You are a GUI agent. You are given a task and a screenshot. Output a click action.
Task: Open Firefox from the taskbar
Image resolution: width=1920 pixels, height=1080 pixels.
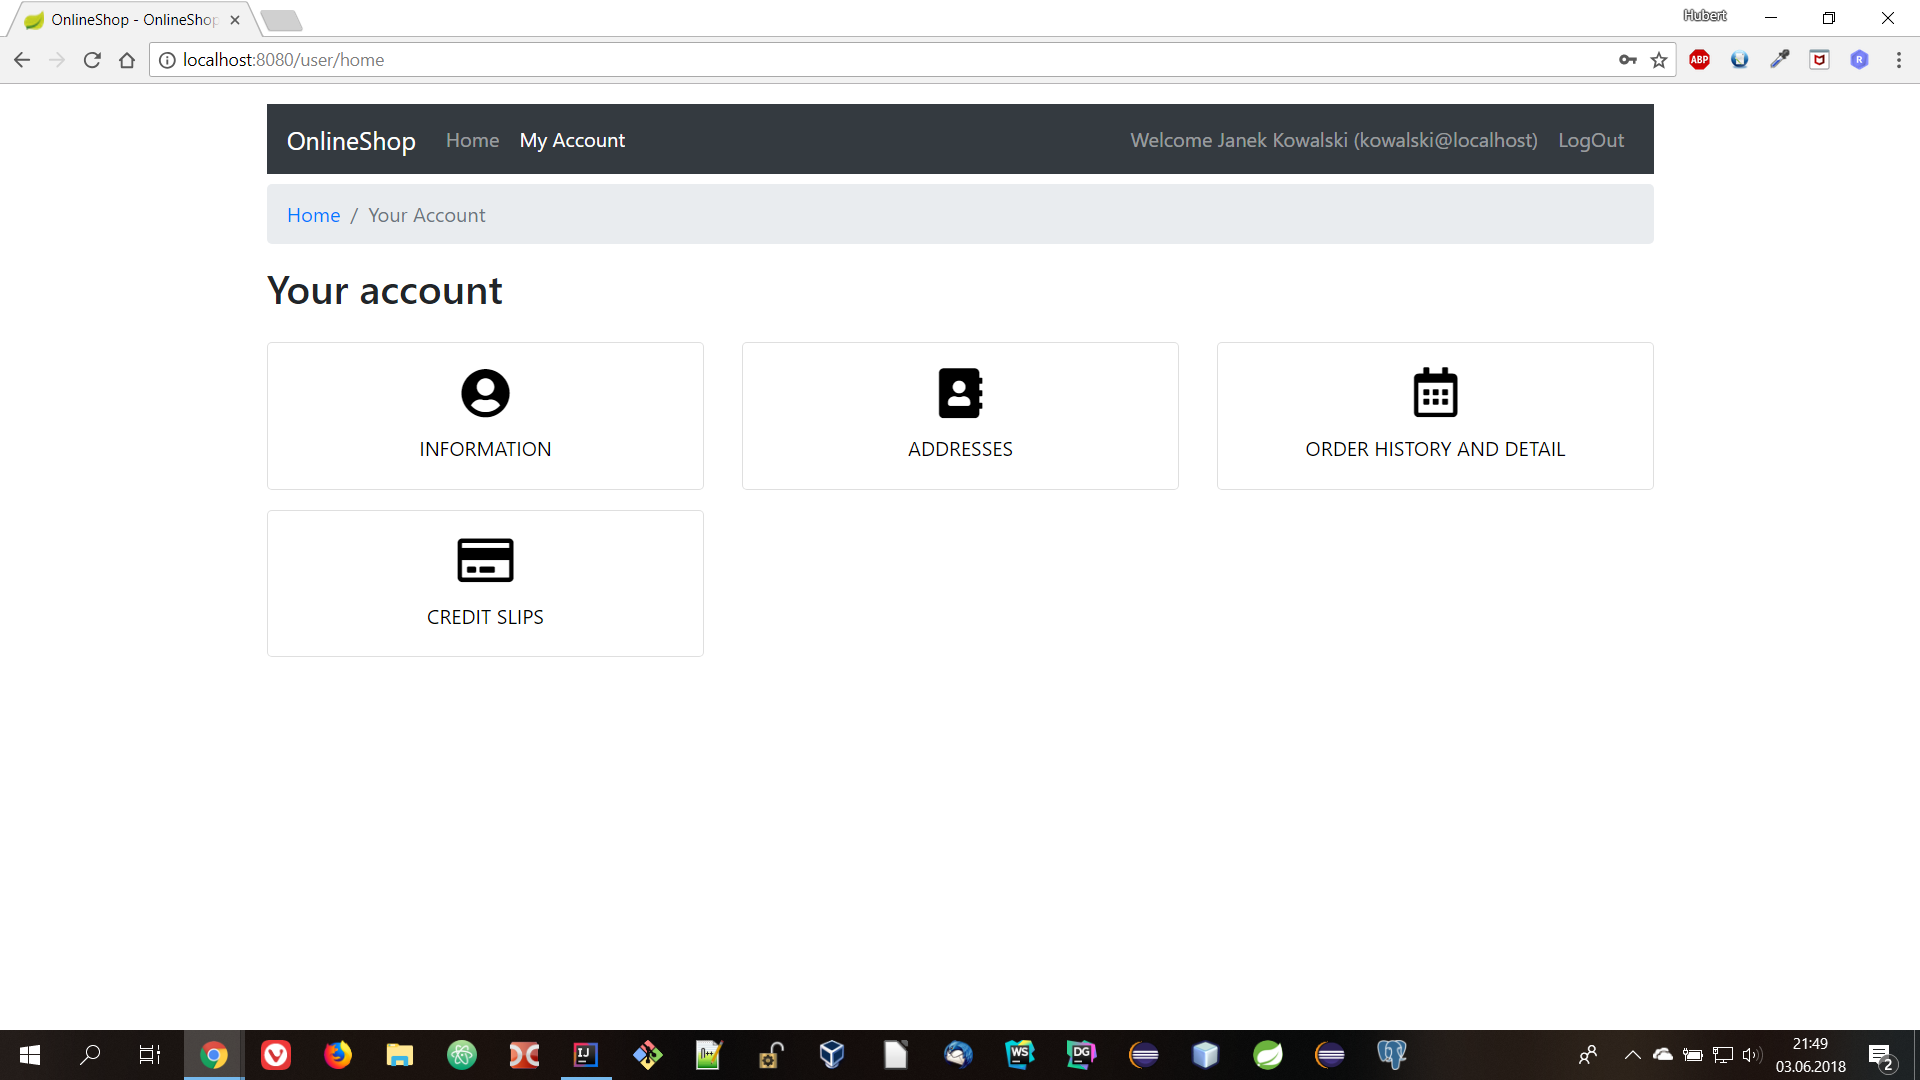pyautogui.click(x=338, y=1055)
